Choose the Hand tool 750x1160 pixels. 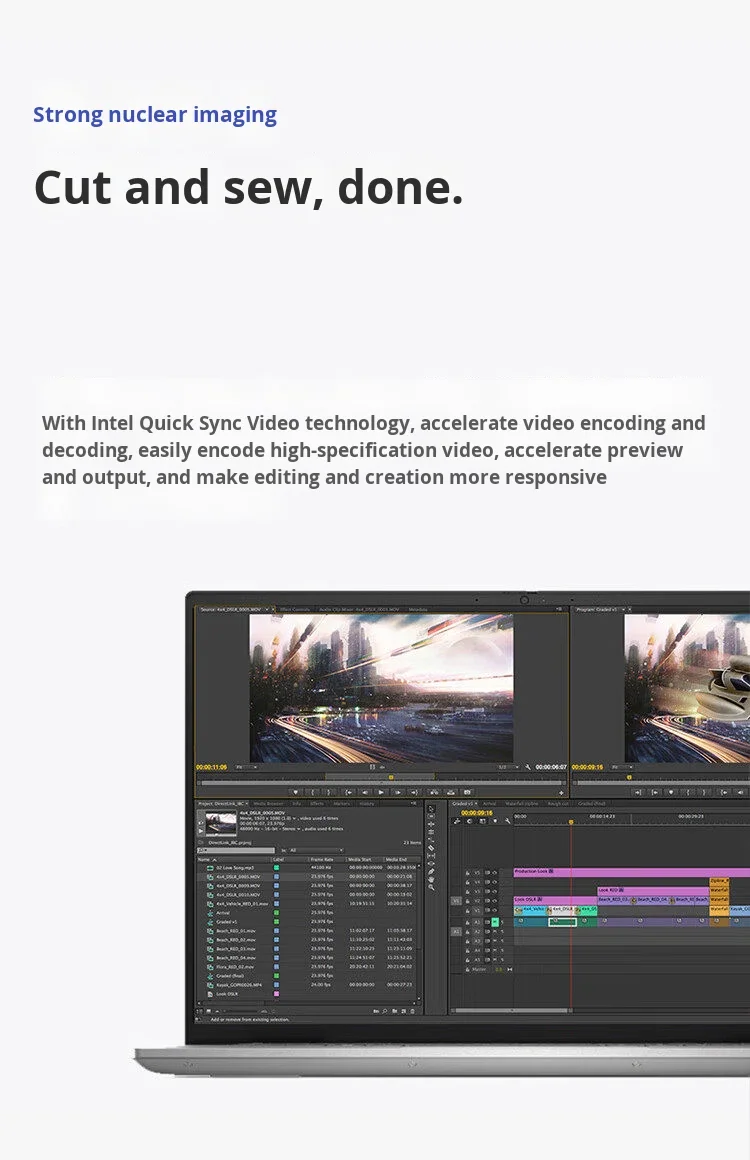coord(431,878)
